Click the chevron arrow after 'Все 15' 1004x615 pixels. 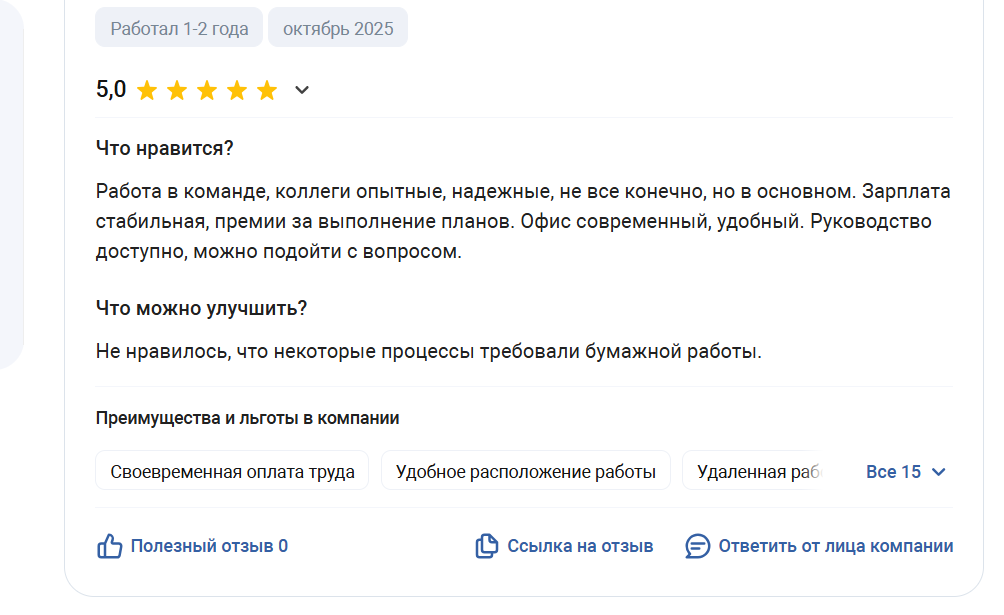tap(939, 472)
